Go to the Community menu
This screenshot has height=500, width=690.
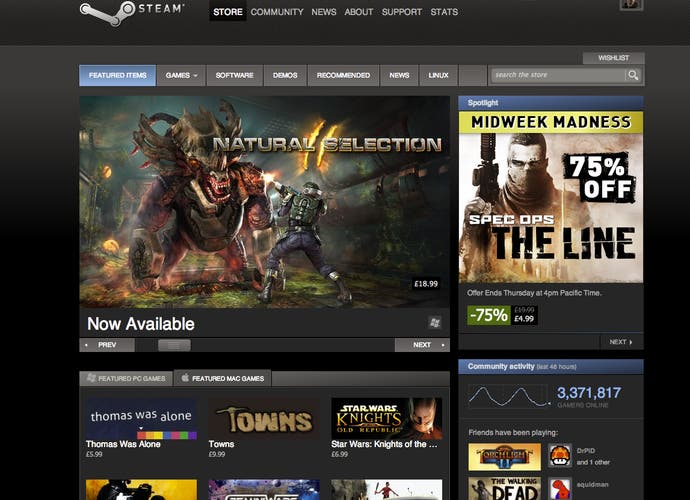click(x=277, y=12)
